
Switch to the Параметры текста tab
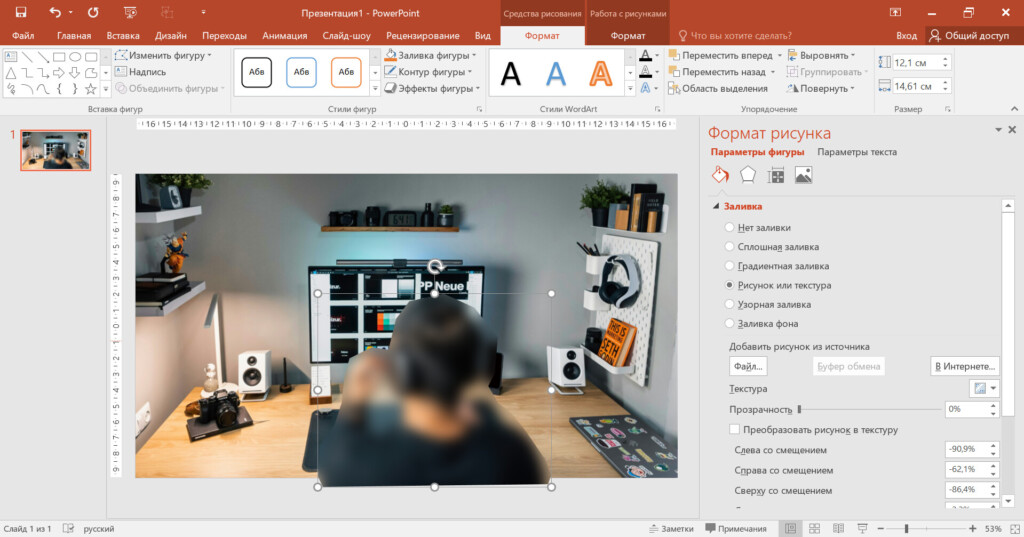856,152
